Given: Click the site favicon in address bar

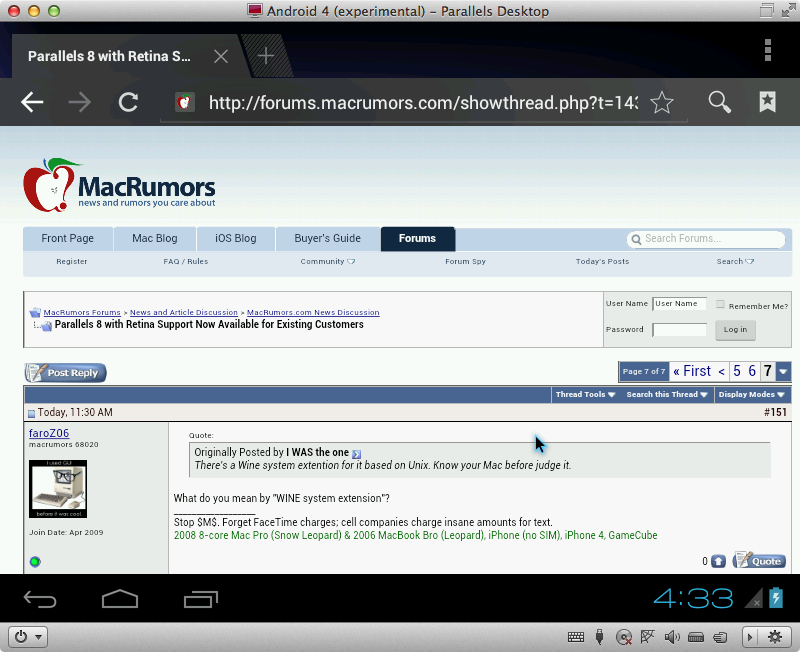Looking at the screenshot, I should 184,103.
